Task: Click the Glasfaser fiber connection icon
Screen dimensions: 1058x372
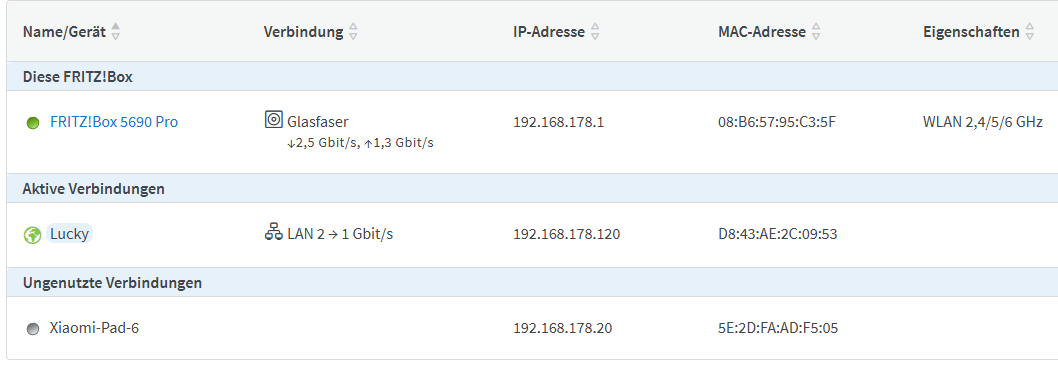Action: (273, 120)
